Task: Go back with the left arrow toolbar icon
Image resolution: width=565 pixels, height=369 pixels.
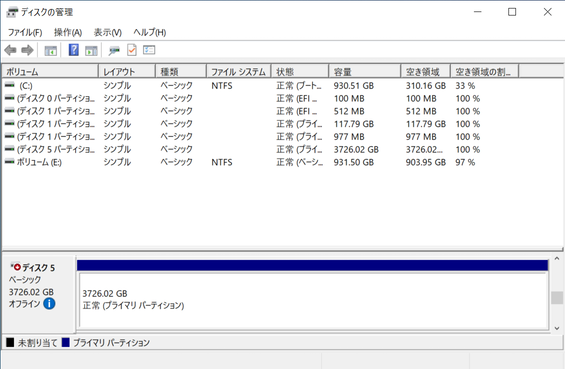Action: 10,50
